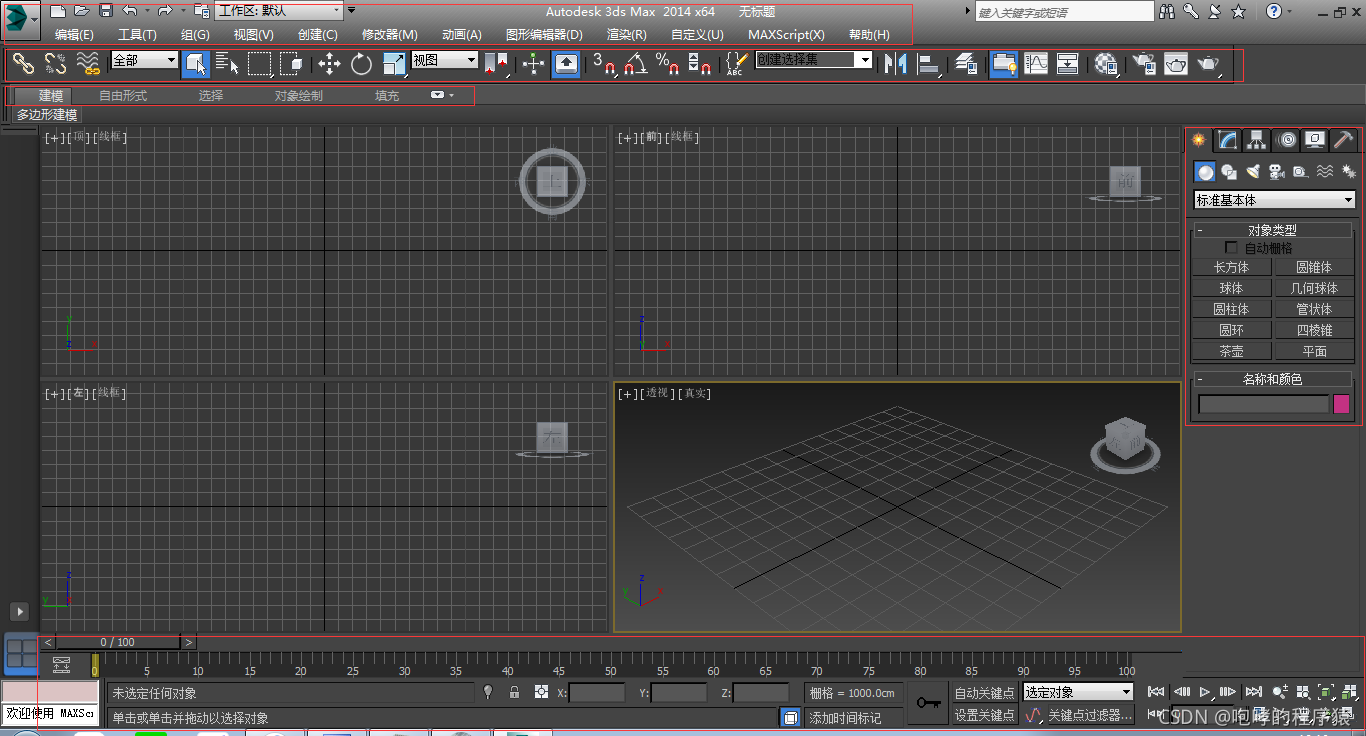Toggle 设置关键点 set key mode
The width and height of the screenshot is (1366, 736).
[984, 715]
